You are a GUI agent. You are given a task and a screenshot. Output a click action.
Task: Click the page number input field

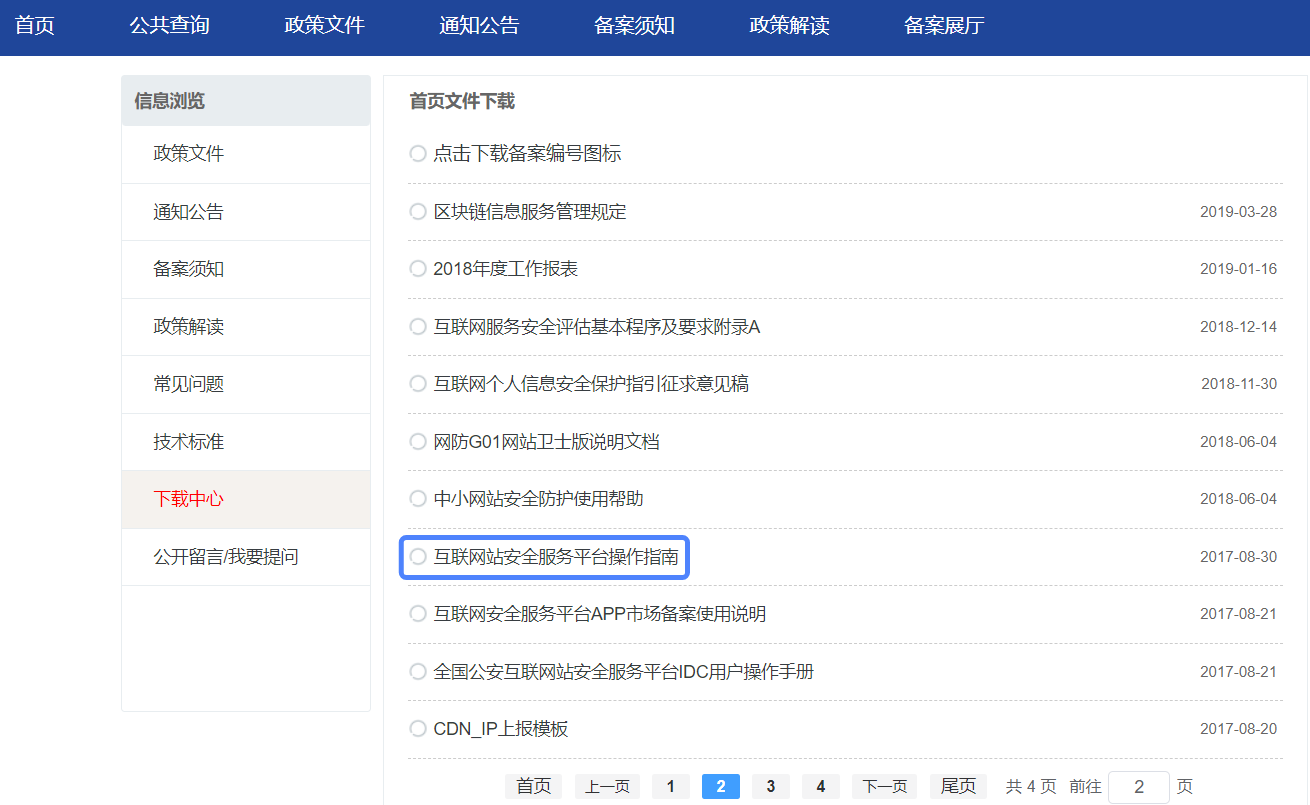click(1138, 787)
